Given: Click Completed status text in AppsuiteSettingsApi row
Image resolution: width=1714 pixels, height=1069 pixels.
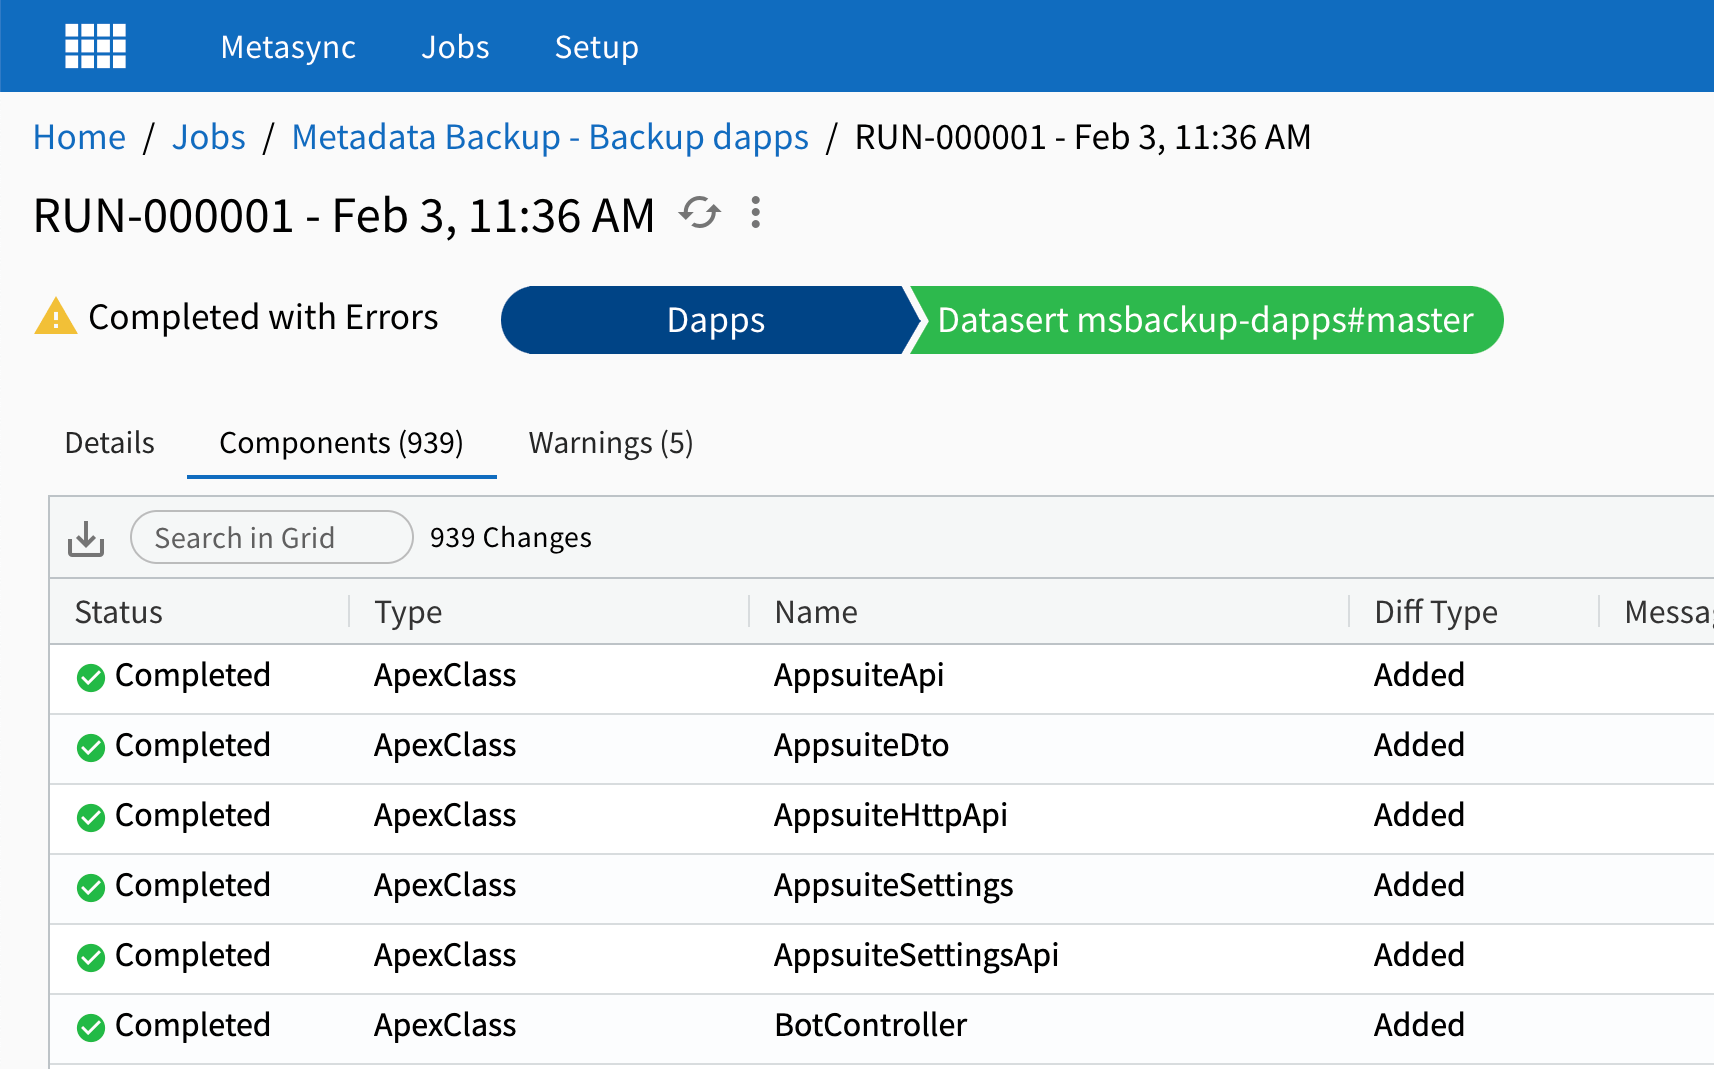Looking at the screenshot, I should pyautogui.click(x=193, y=955).
